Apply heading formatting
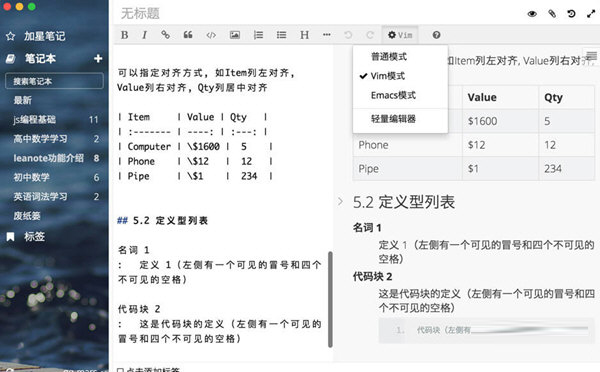The height and width of the screenshot is (372, 600). [304, 35]
